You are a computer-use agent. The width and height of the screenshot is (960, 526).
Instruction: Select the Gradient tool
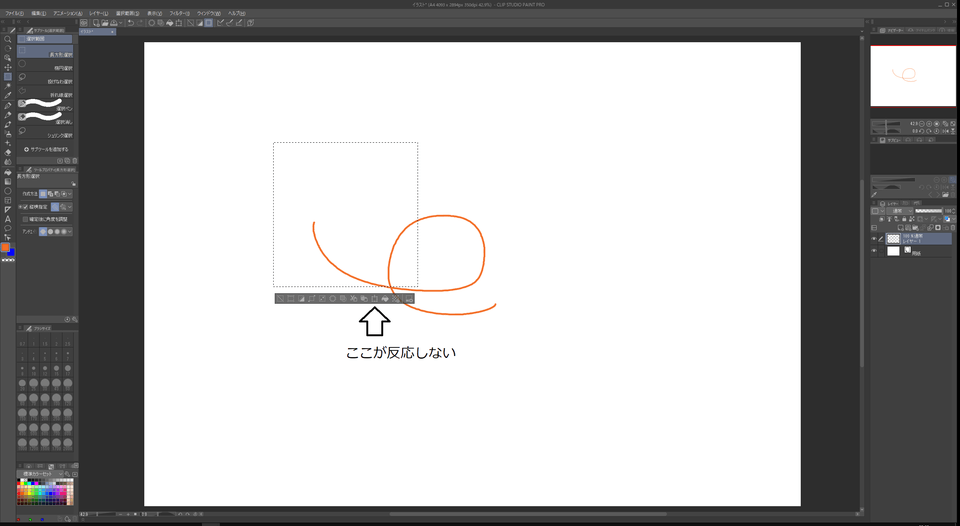point(8,181)
